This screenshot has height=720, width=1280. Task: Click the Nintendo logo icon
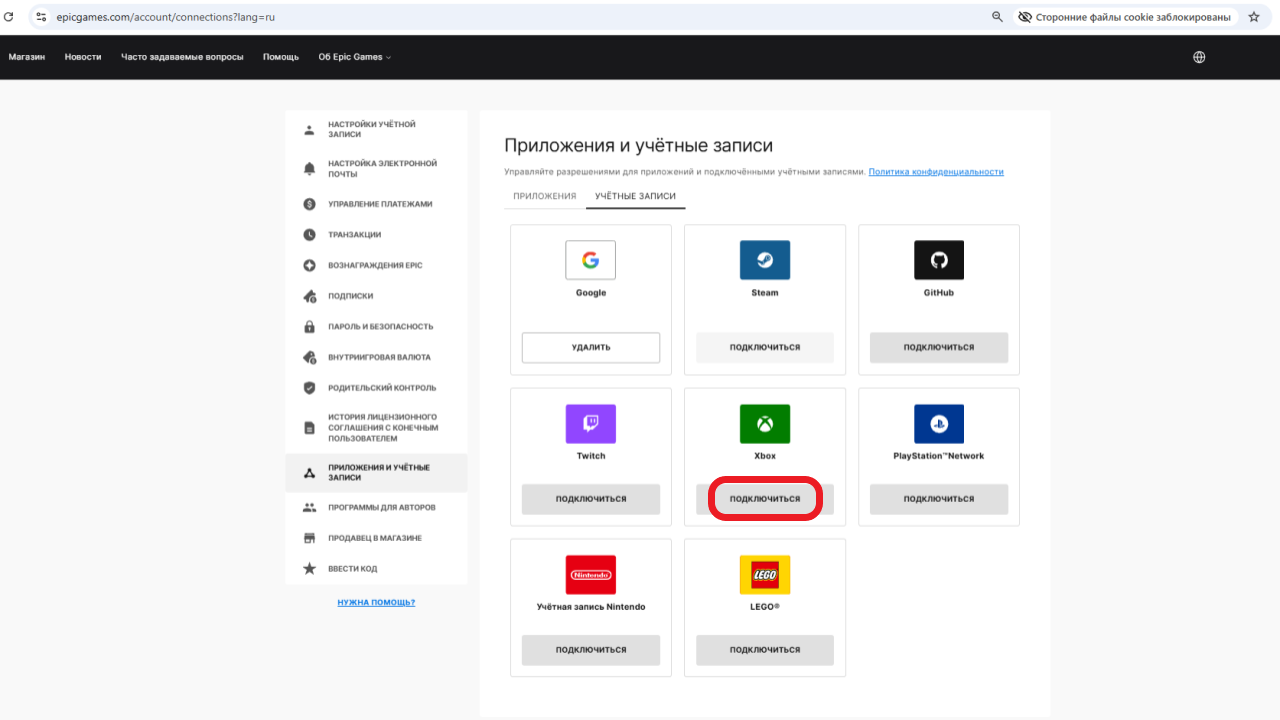(590, 575)
